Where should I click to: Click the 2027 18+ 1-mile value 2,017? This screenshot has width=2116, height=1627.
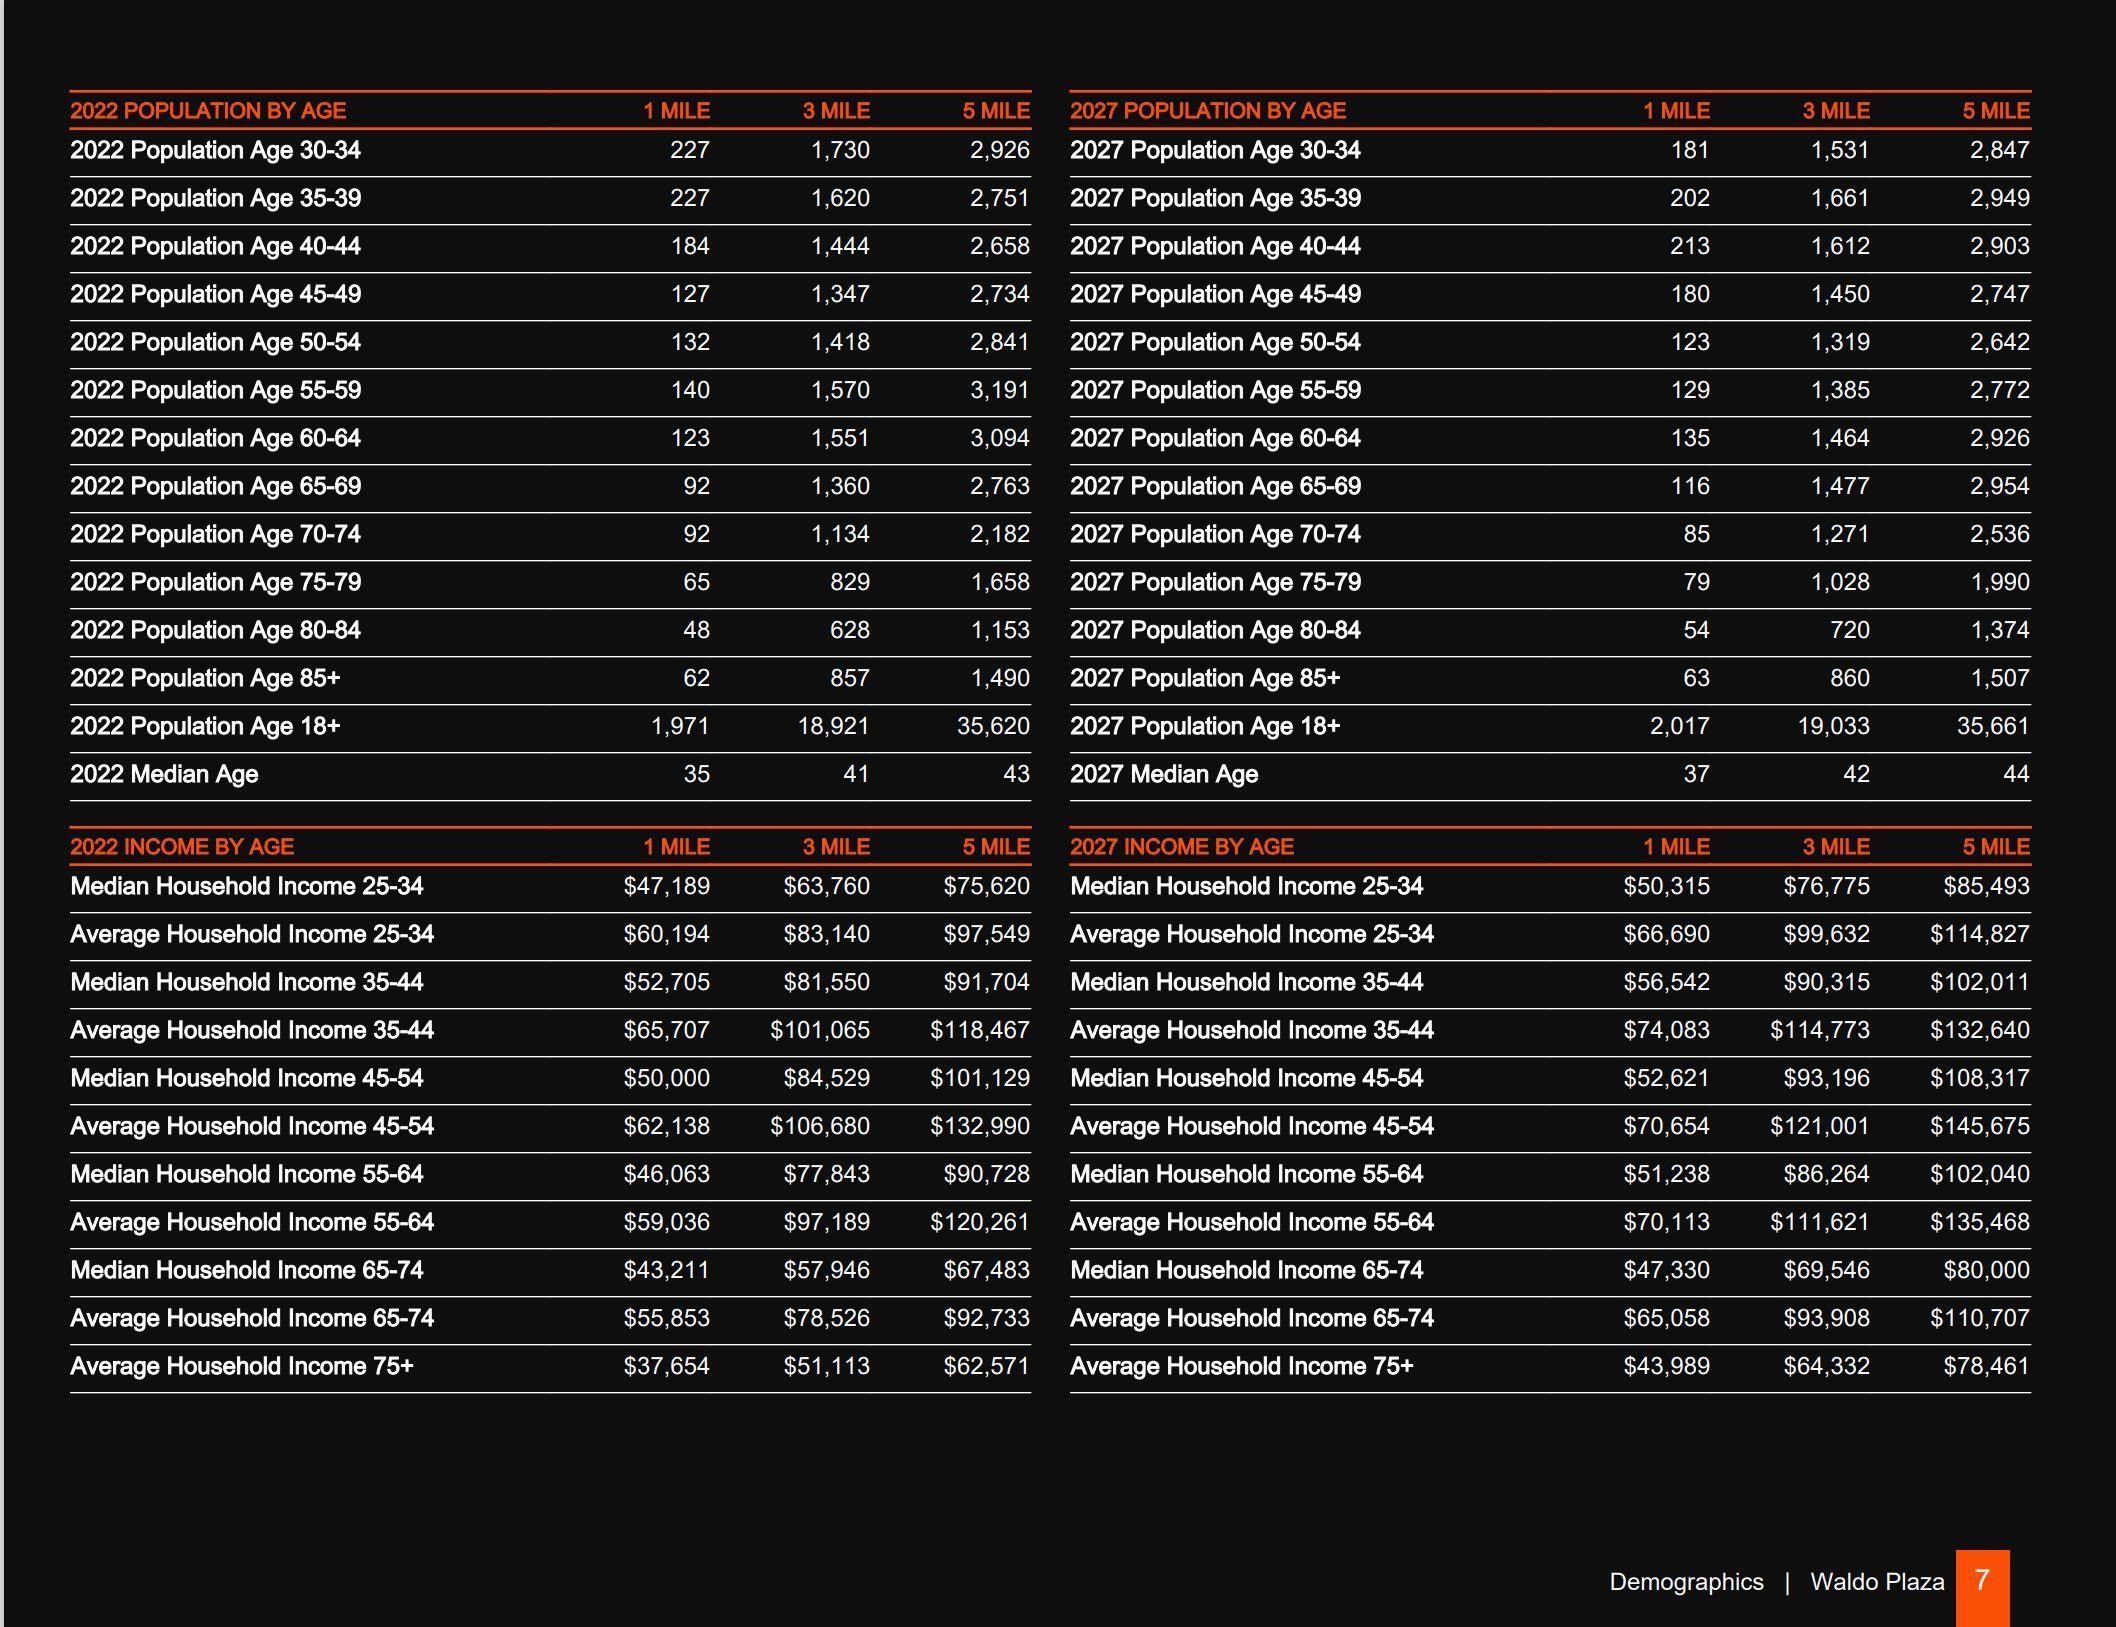(x=1679, y=726)
